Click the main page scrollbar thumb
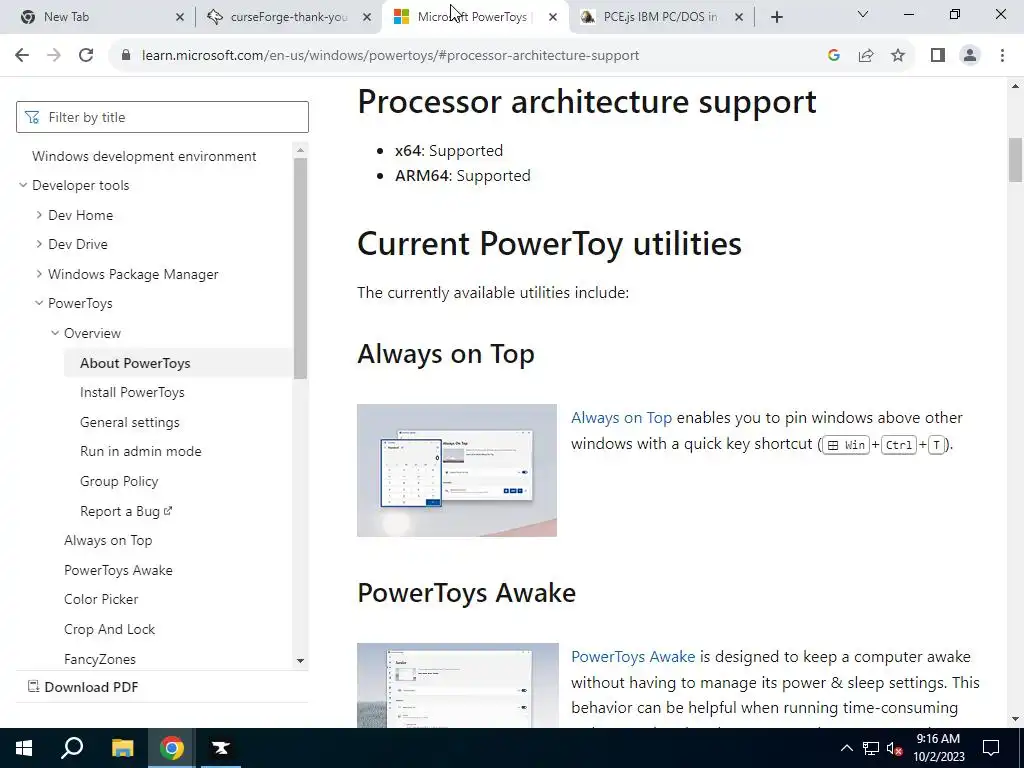 pos(1015,160)
